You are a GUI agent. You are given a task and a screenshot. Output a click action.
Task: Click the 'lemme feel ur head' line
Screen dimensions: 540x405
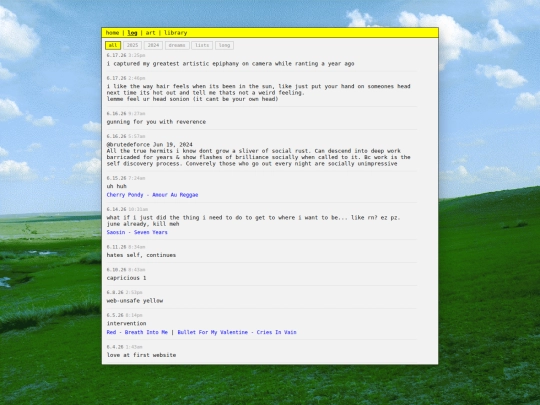point(192,99)
